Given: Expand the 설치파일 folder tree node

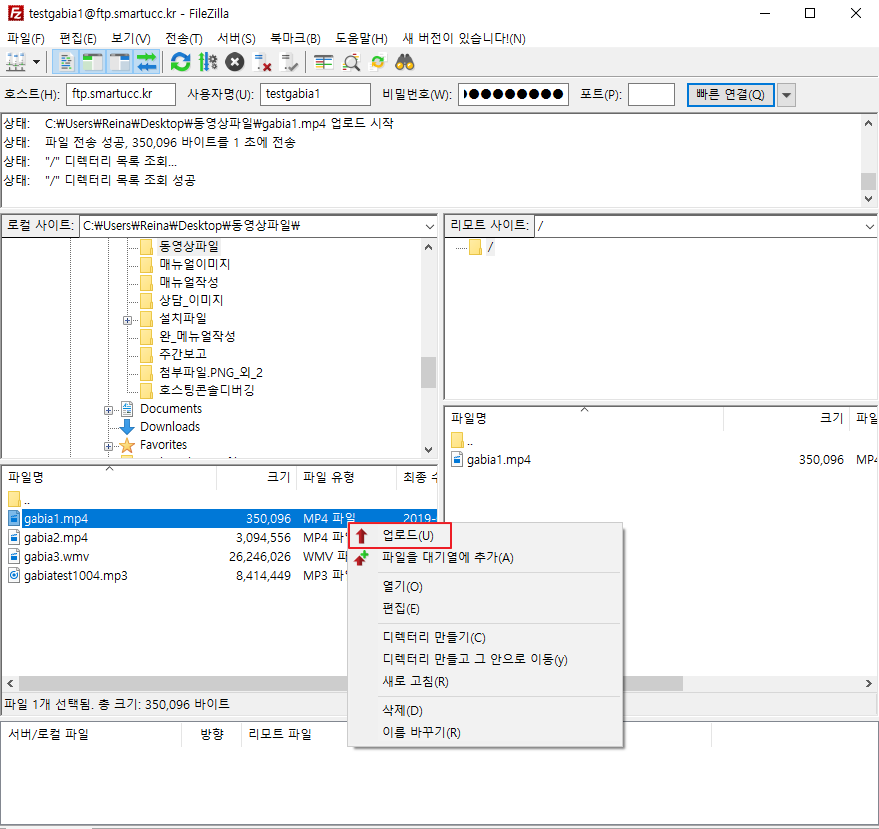Looking at the screenshot, I should pyautogui.click(x=127, y=321).
